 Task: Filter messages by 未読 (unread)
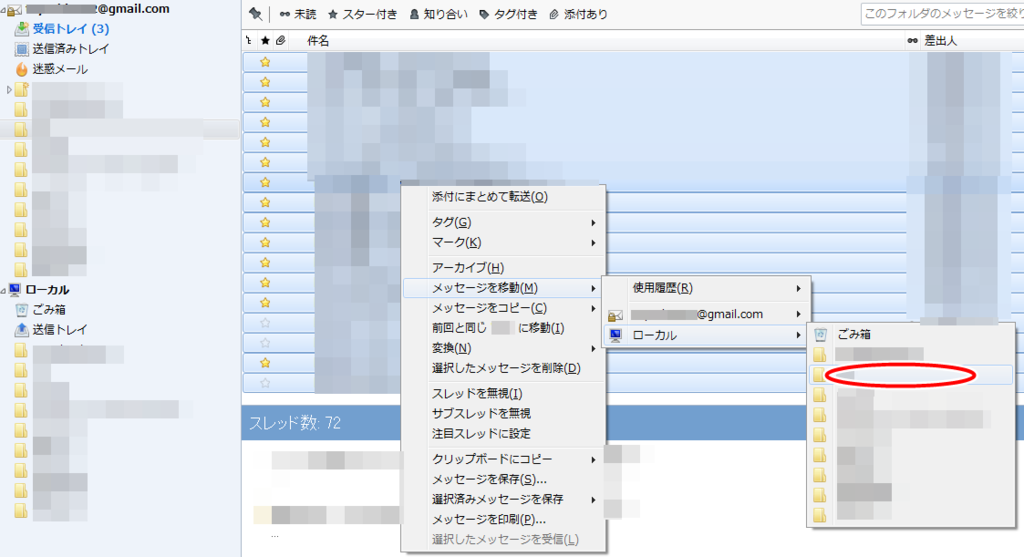click(298, 14)
